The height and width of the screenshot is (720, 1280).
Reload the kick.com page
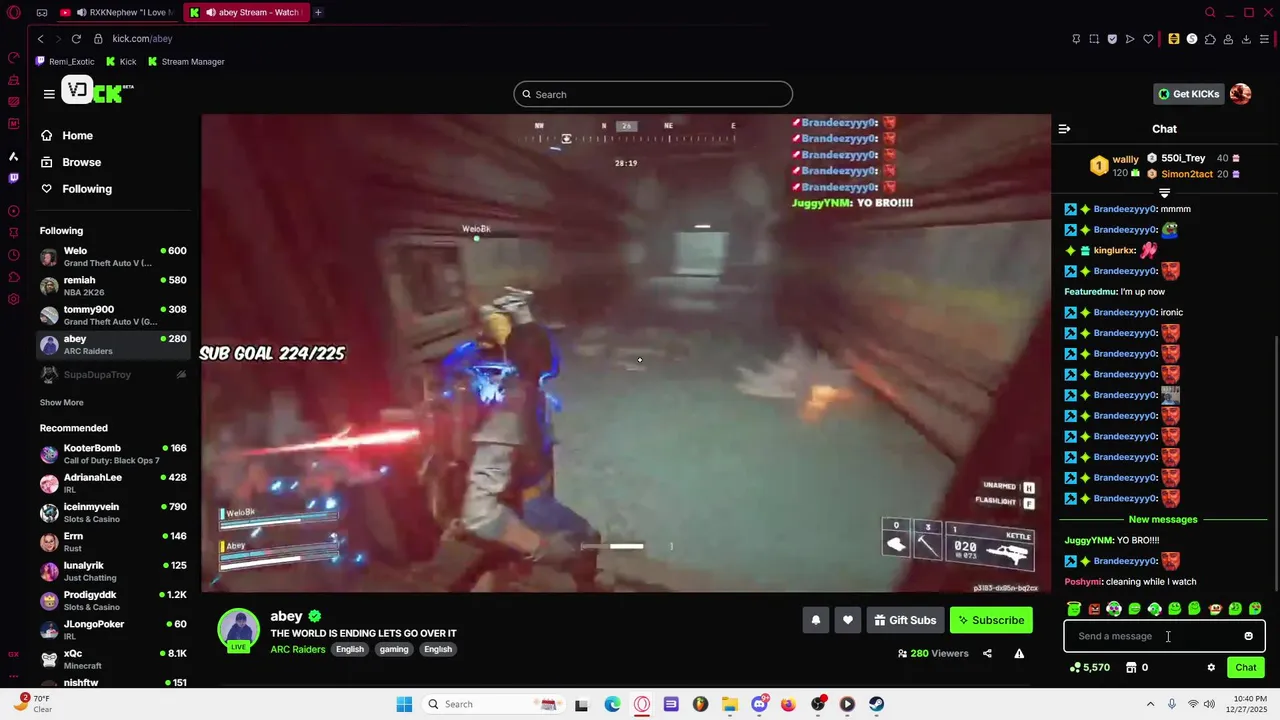[x=76, y=38]
